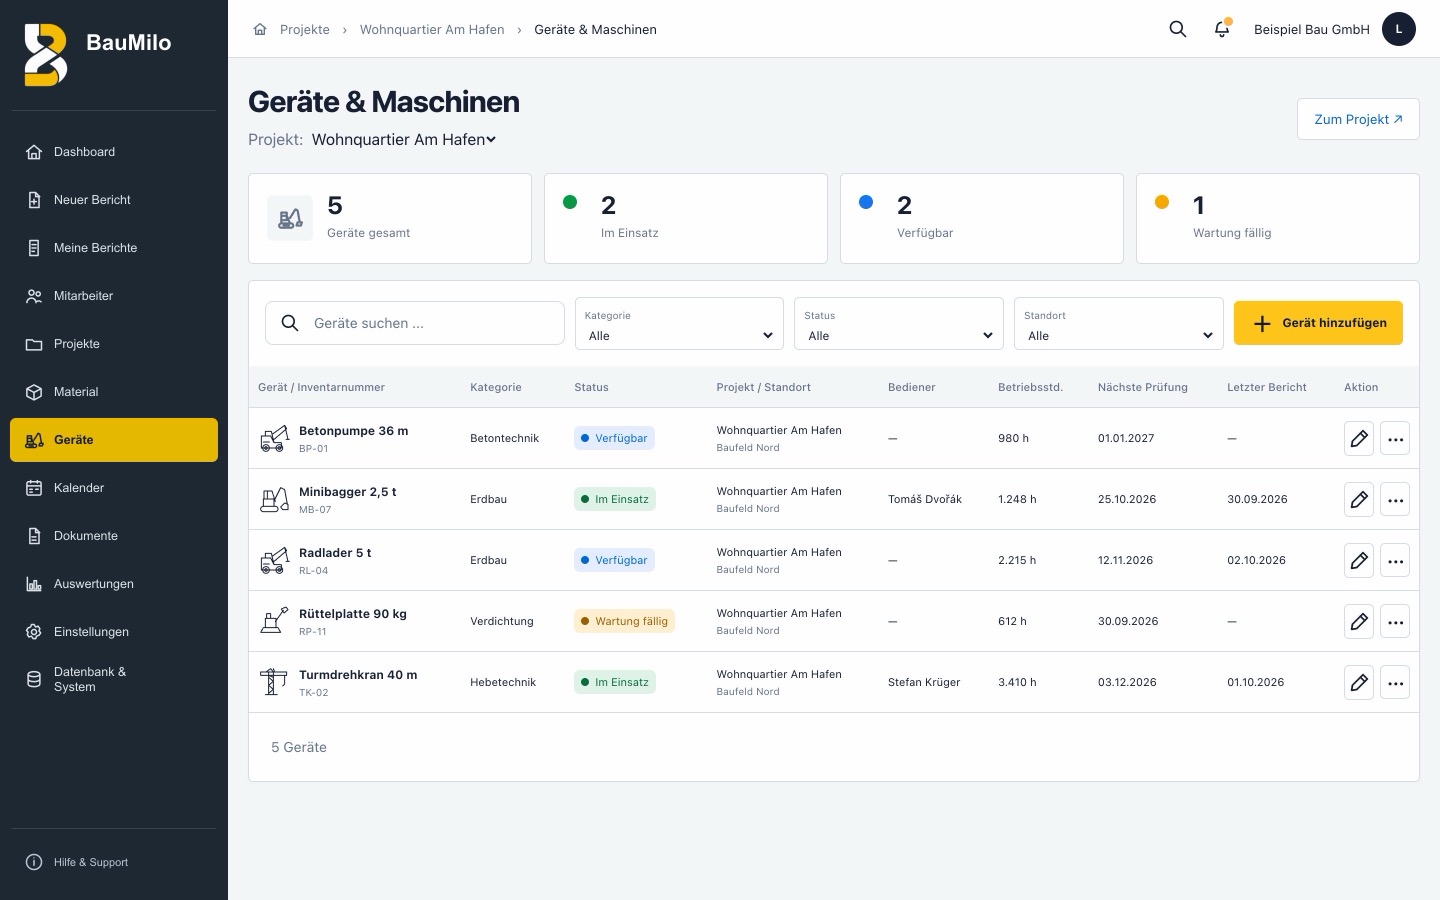
Task: Click Zum Projekt button
Action: tap(1358, 119)
